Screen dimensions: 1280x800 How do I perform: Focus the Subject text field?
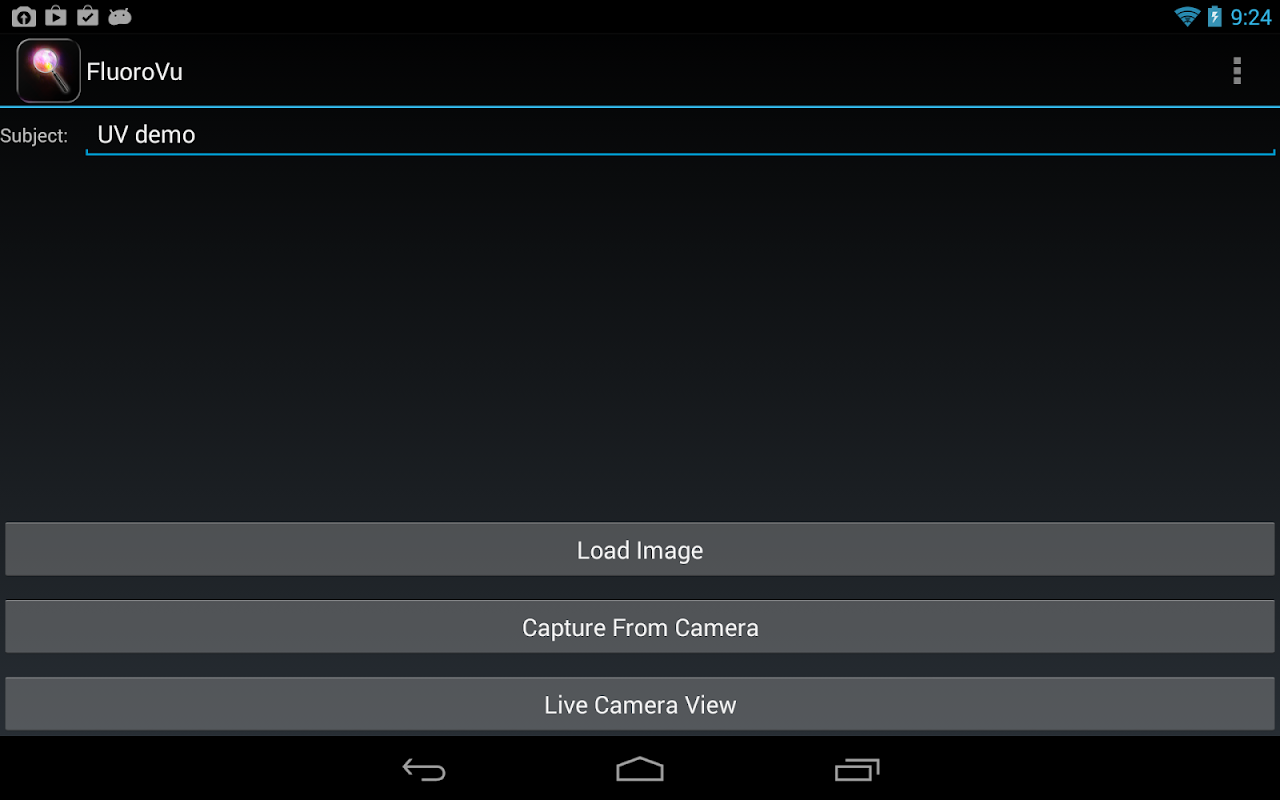coord(680,135)
